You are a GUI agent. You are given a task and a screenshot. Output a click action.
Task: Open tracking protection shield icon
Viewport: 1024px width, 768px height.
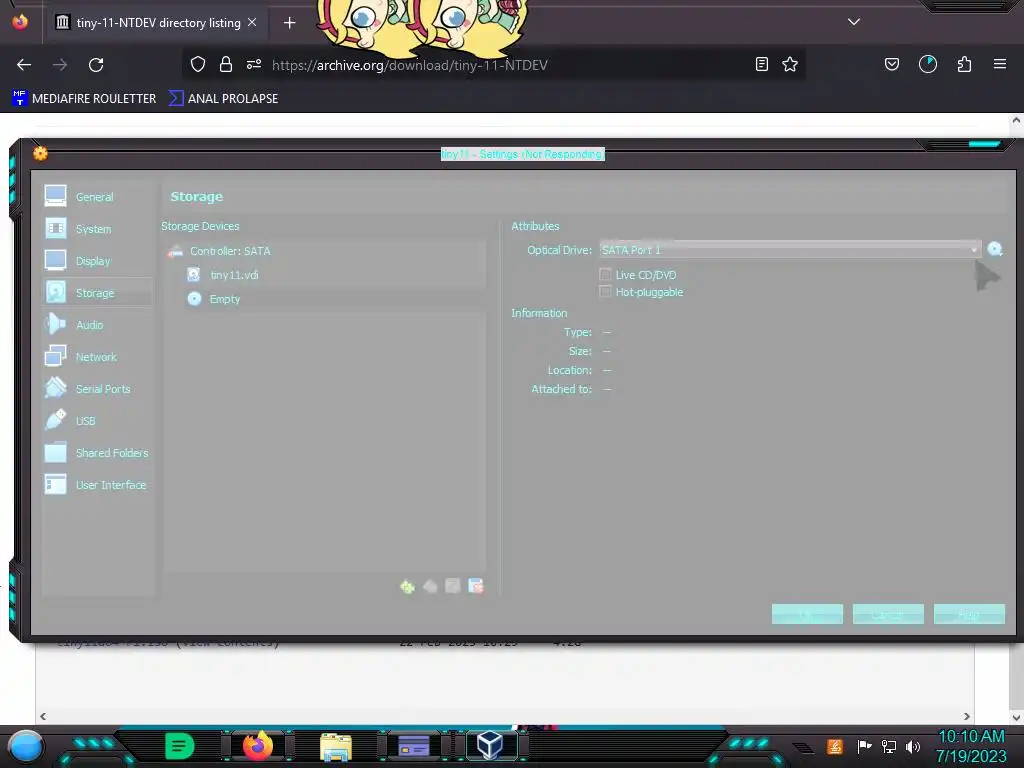pos(198,64)
